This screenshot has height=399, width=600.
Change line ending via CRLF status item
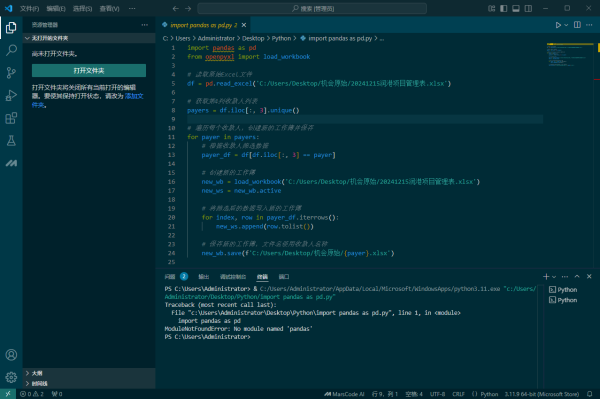[x=458, y=394]
